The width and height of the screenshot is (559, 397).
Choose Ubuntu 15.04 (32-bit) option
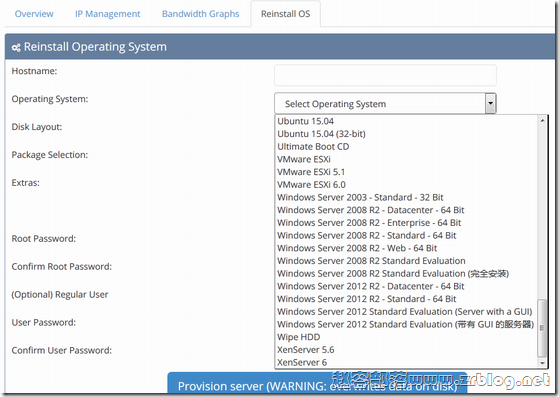tap(406, 134)
